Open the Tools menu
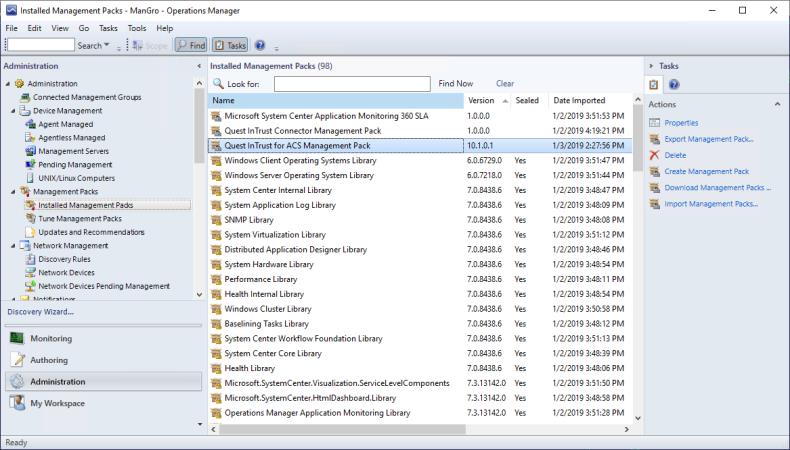This screenshot has height=450, width=790. (x=137, y=28)
